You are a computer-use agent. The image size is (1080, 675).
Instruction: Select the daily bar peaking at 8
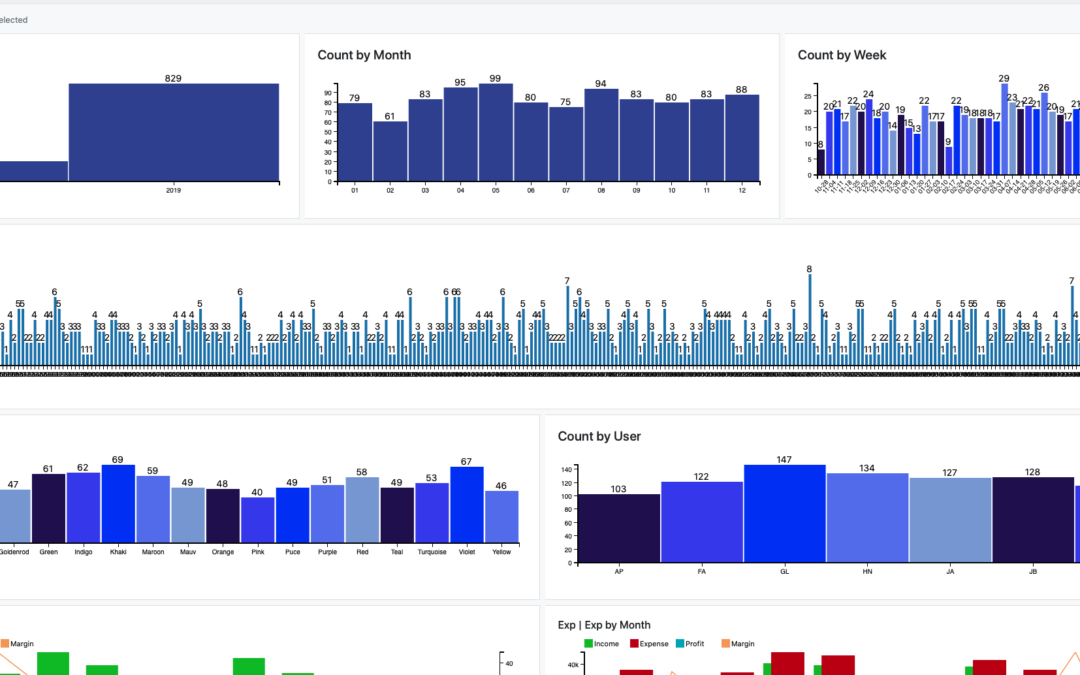[809, 320]
